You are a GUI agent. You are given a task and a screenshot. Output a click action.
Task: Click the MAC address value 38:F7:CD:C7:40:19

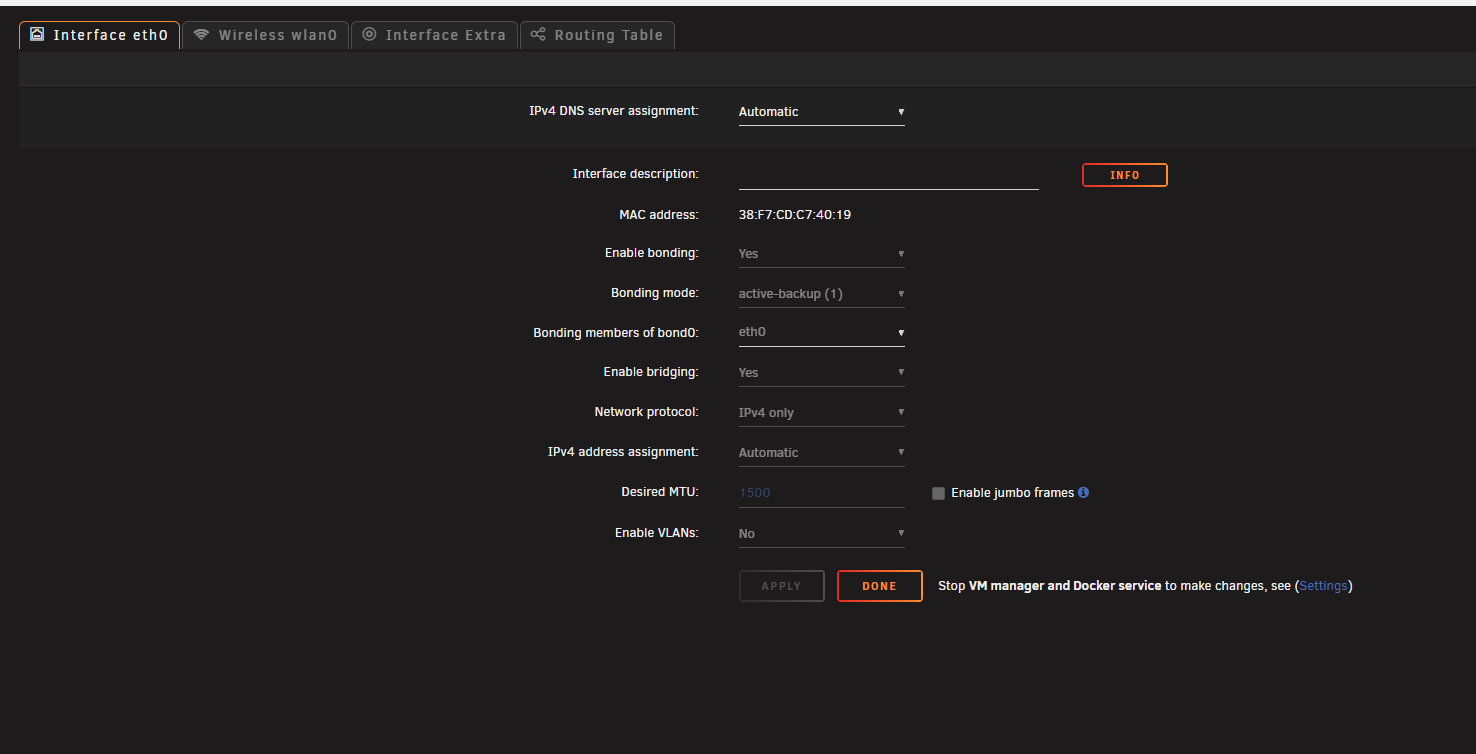click(795, 215)
